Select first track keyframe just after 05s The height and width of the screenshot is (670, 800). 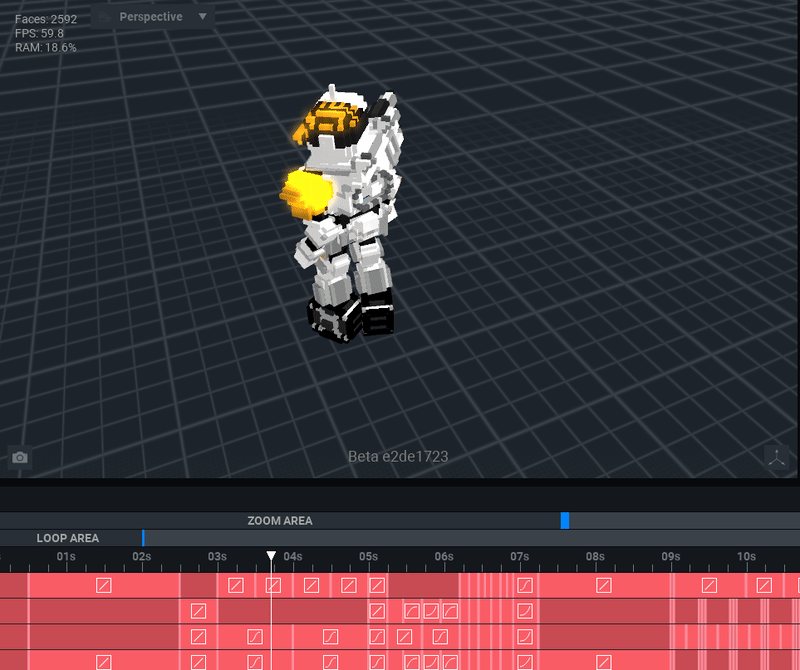(x=377, y=585)
